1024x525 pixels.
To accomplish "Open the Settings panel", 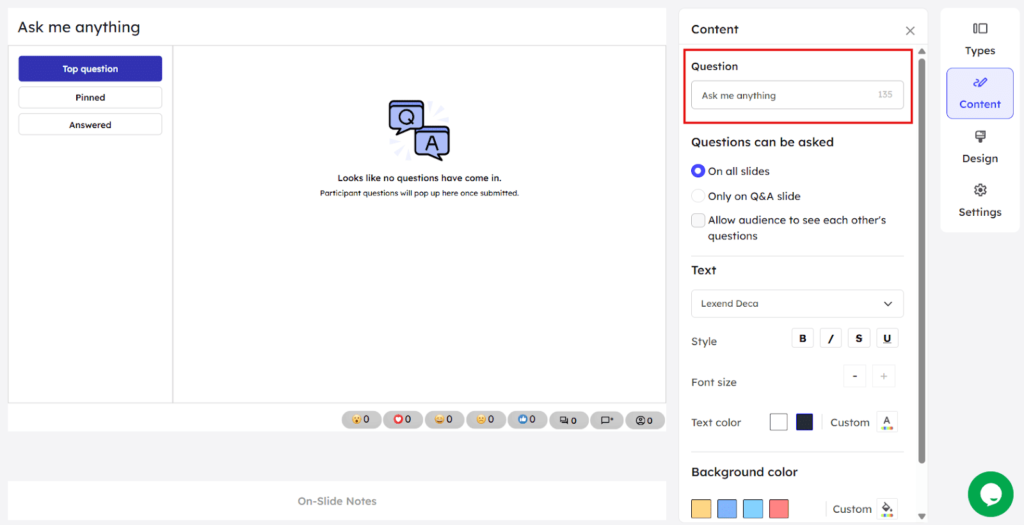I will [x=980, y=201].
